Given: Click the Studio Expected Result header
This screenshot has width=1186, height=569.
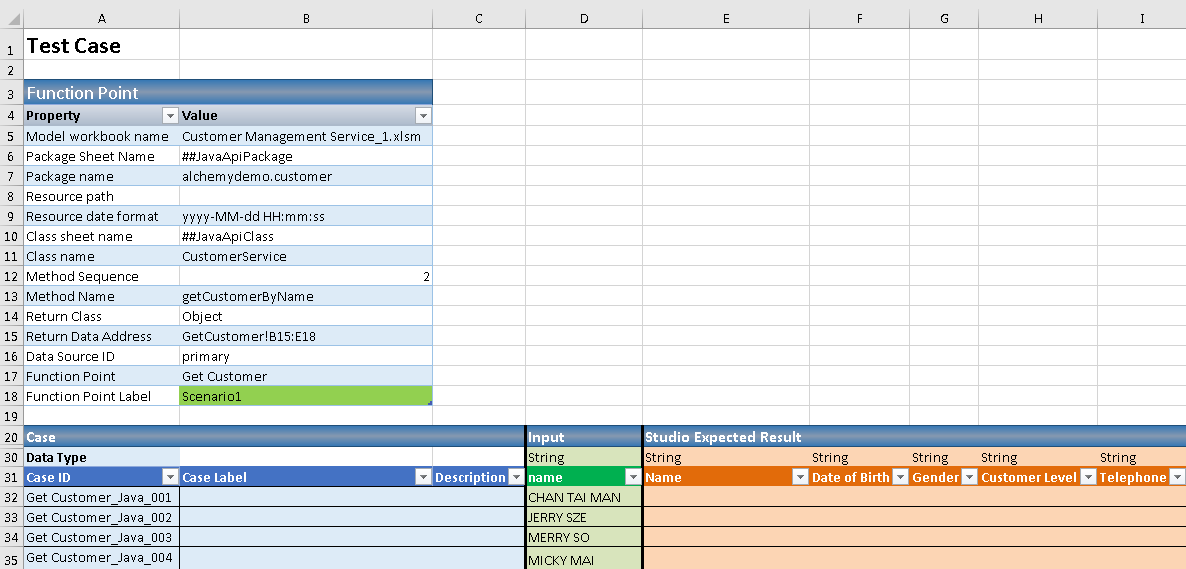Looking at the screenshot, I should pos(723,437).
